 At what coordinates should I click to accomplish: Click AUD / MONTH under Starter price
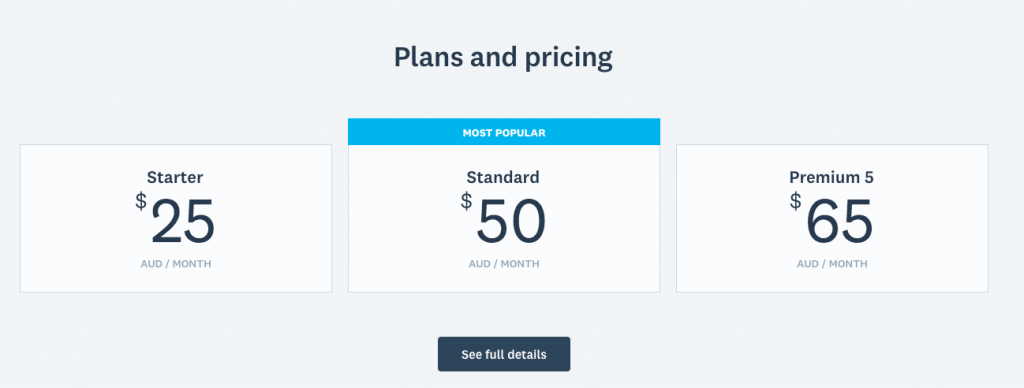176,264
